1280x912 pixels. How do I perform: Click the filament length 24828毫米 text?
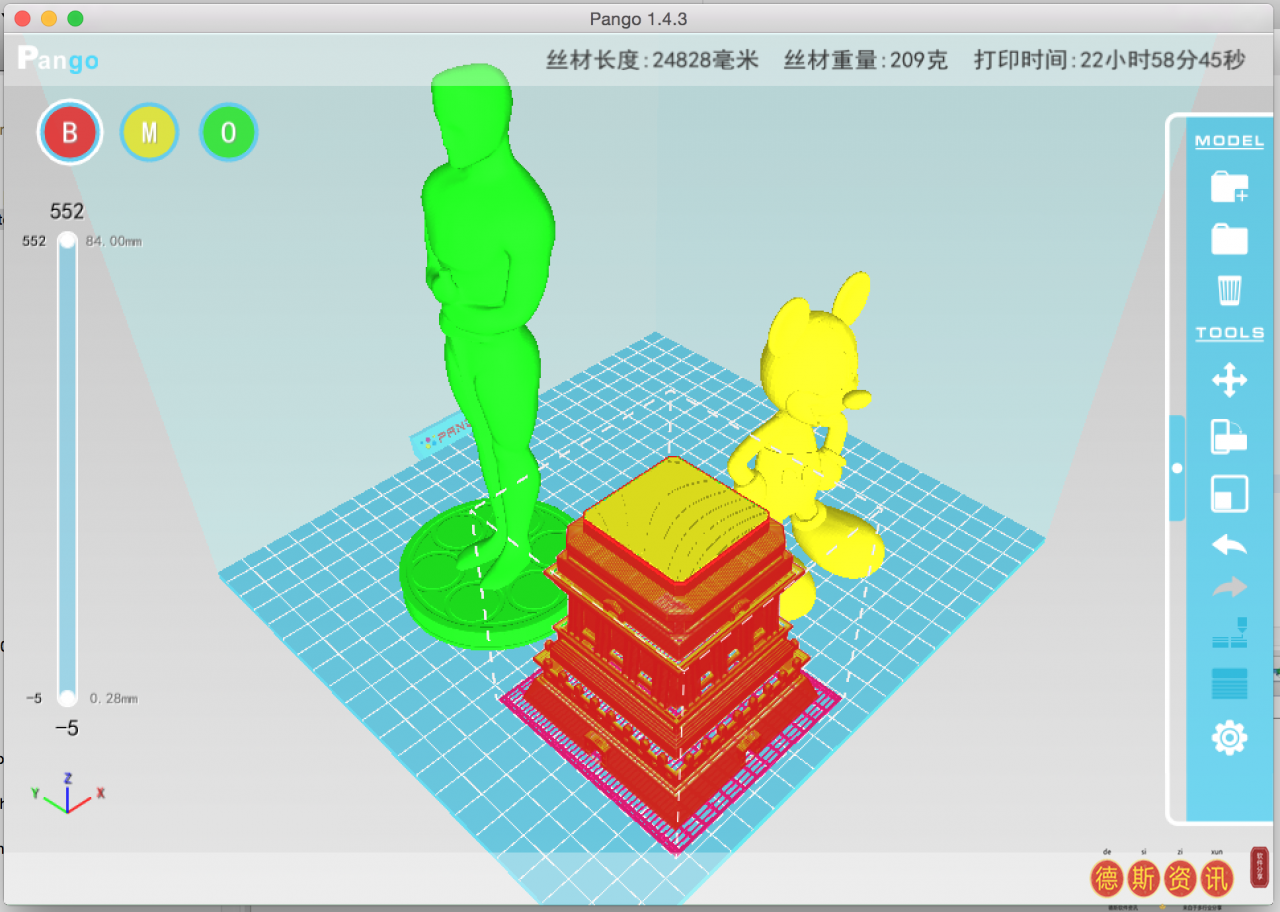point(652,60)
